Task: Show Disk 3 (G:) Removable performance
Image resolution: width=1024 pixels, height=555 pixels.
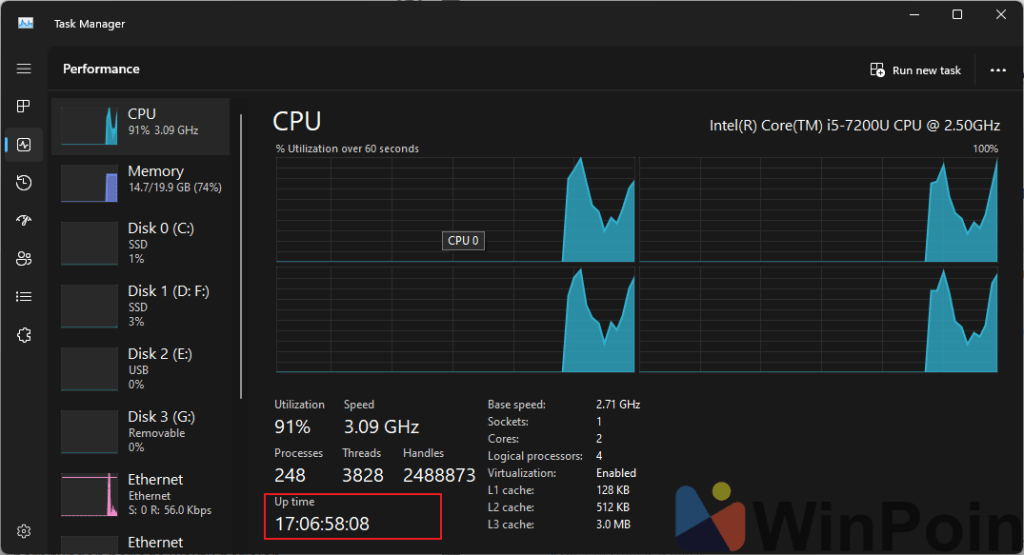Action: click(140, 431)
